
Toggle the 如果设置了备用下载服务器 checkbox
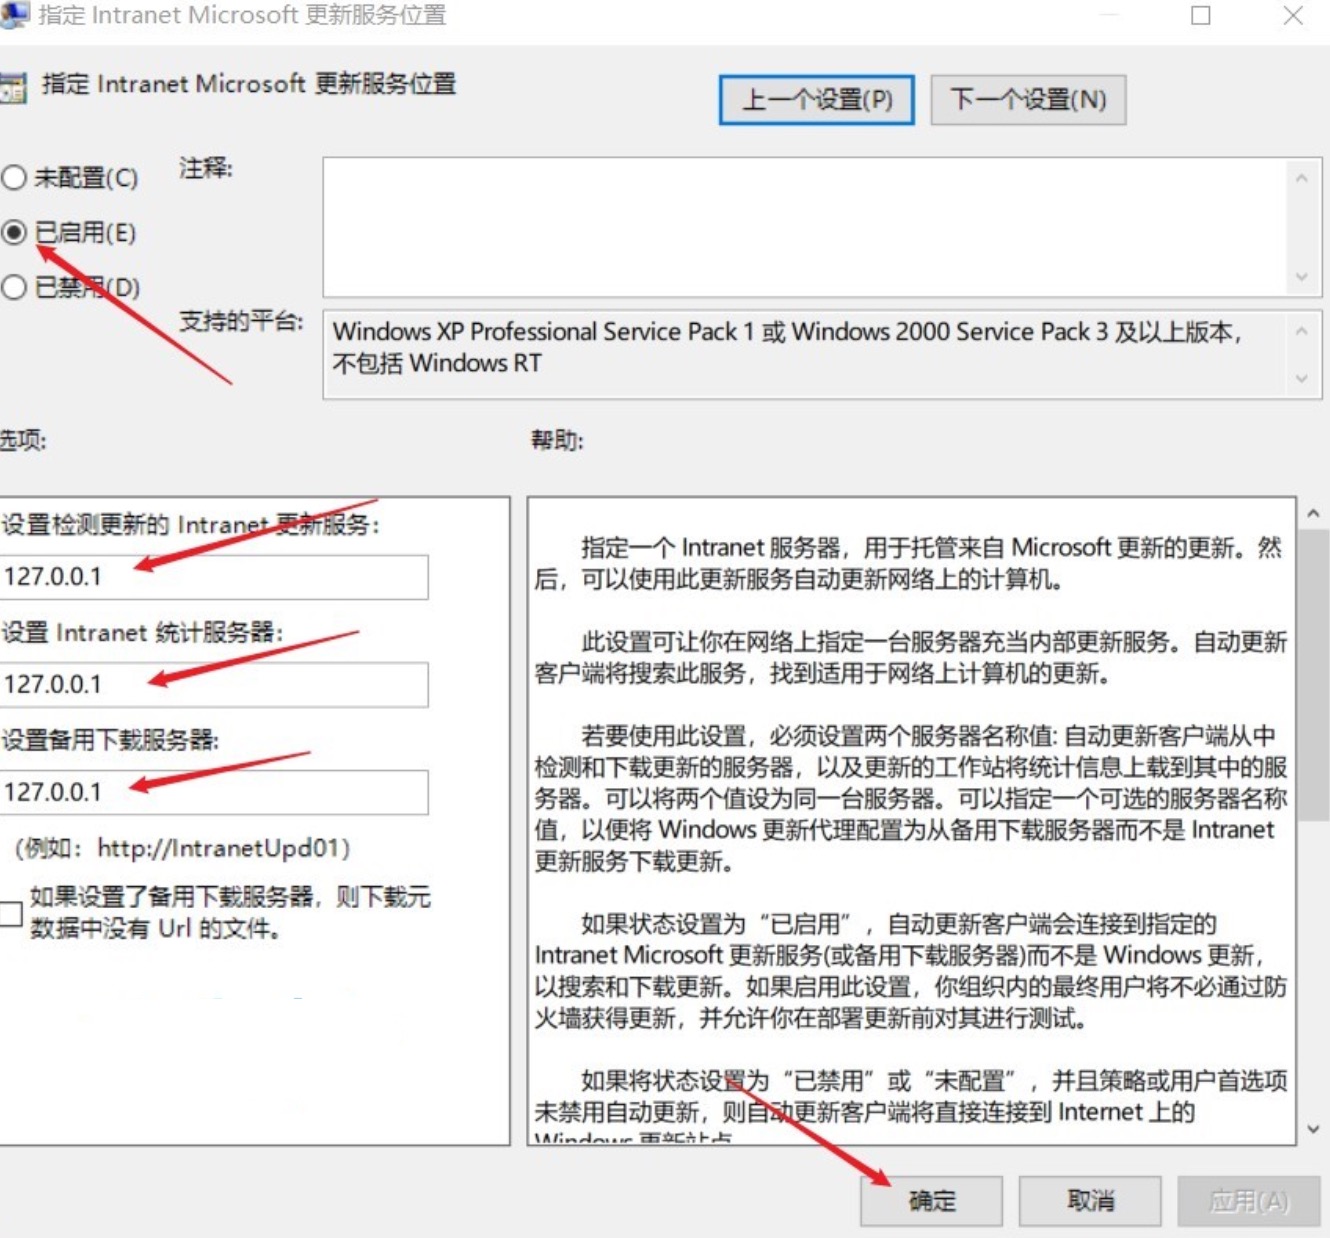(10, 913)
